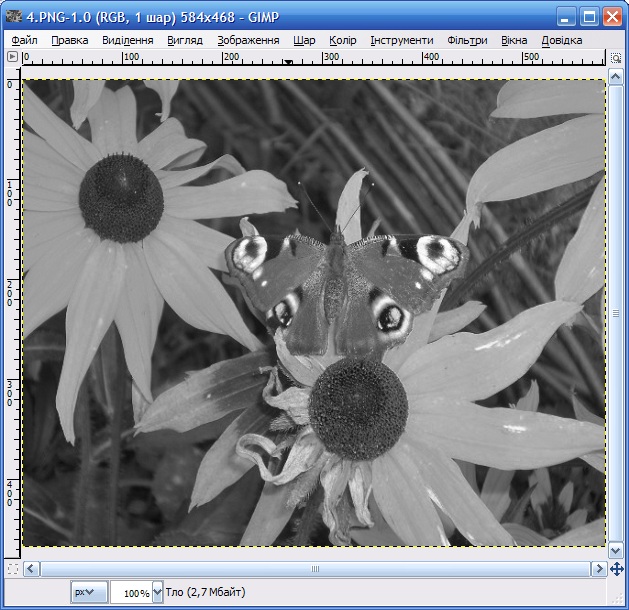Viewport: 629px width, 610px height.
Task: Open the Зображення menu
Action: [248, 40]
